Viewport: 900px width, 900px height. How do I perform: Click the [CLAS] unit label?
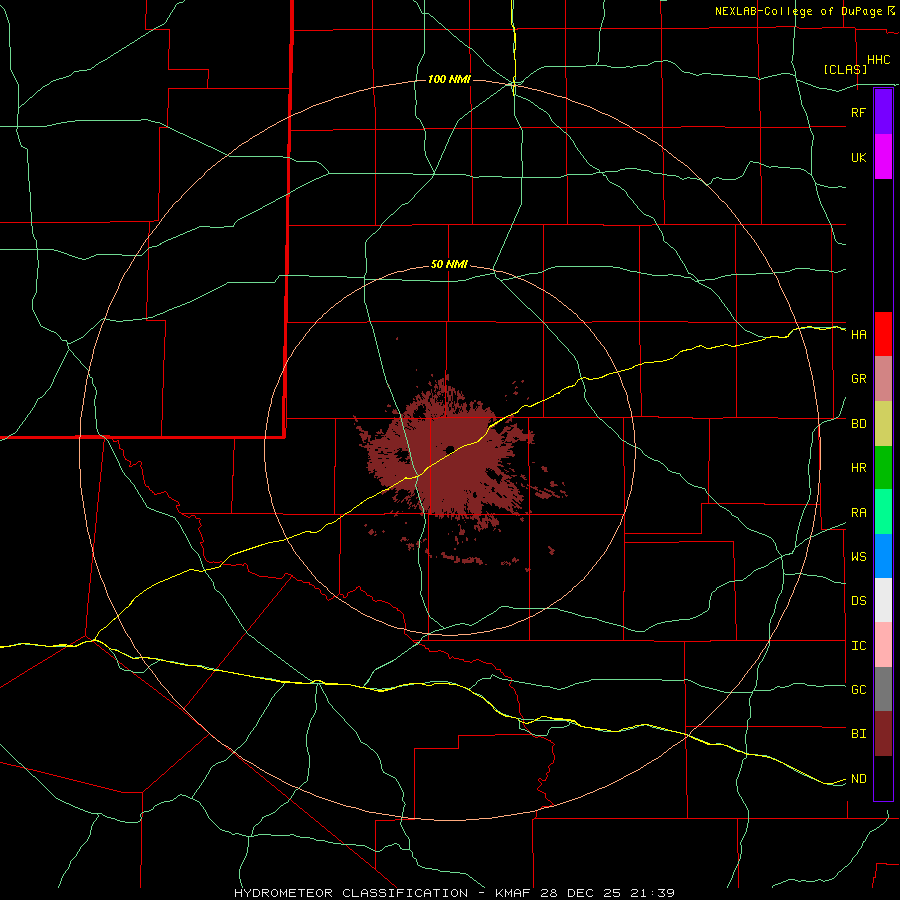click(845, 69)
